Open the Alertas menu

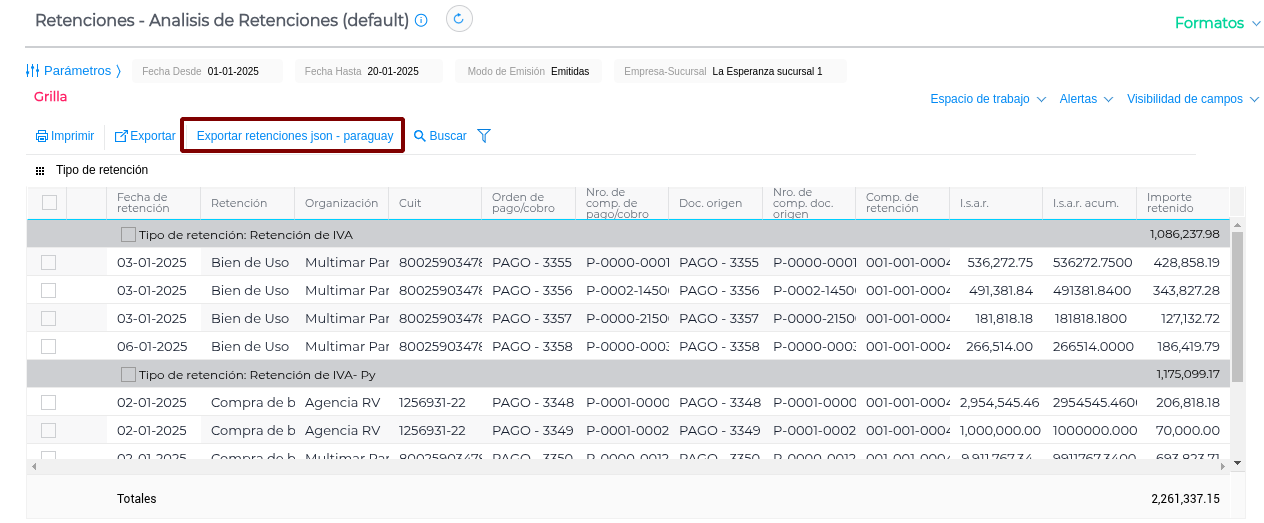[1086, 99]
